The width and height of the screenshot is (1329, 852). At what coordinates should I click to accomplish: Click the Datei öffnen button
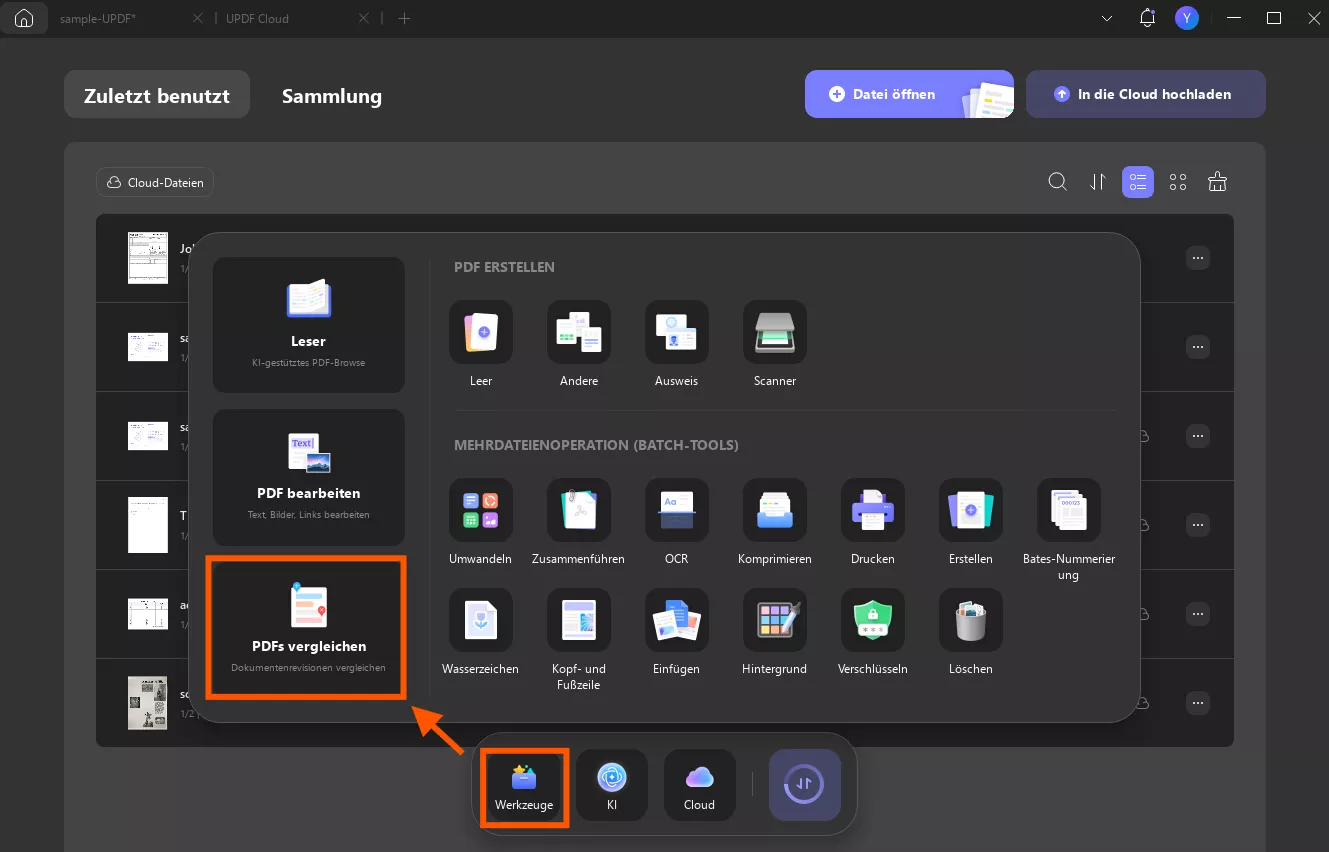[x=909, y=94]
